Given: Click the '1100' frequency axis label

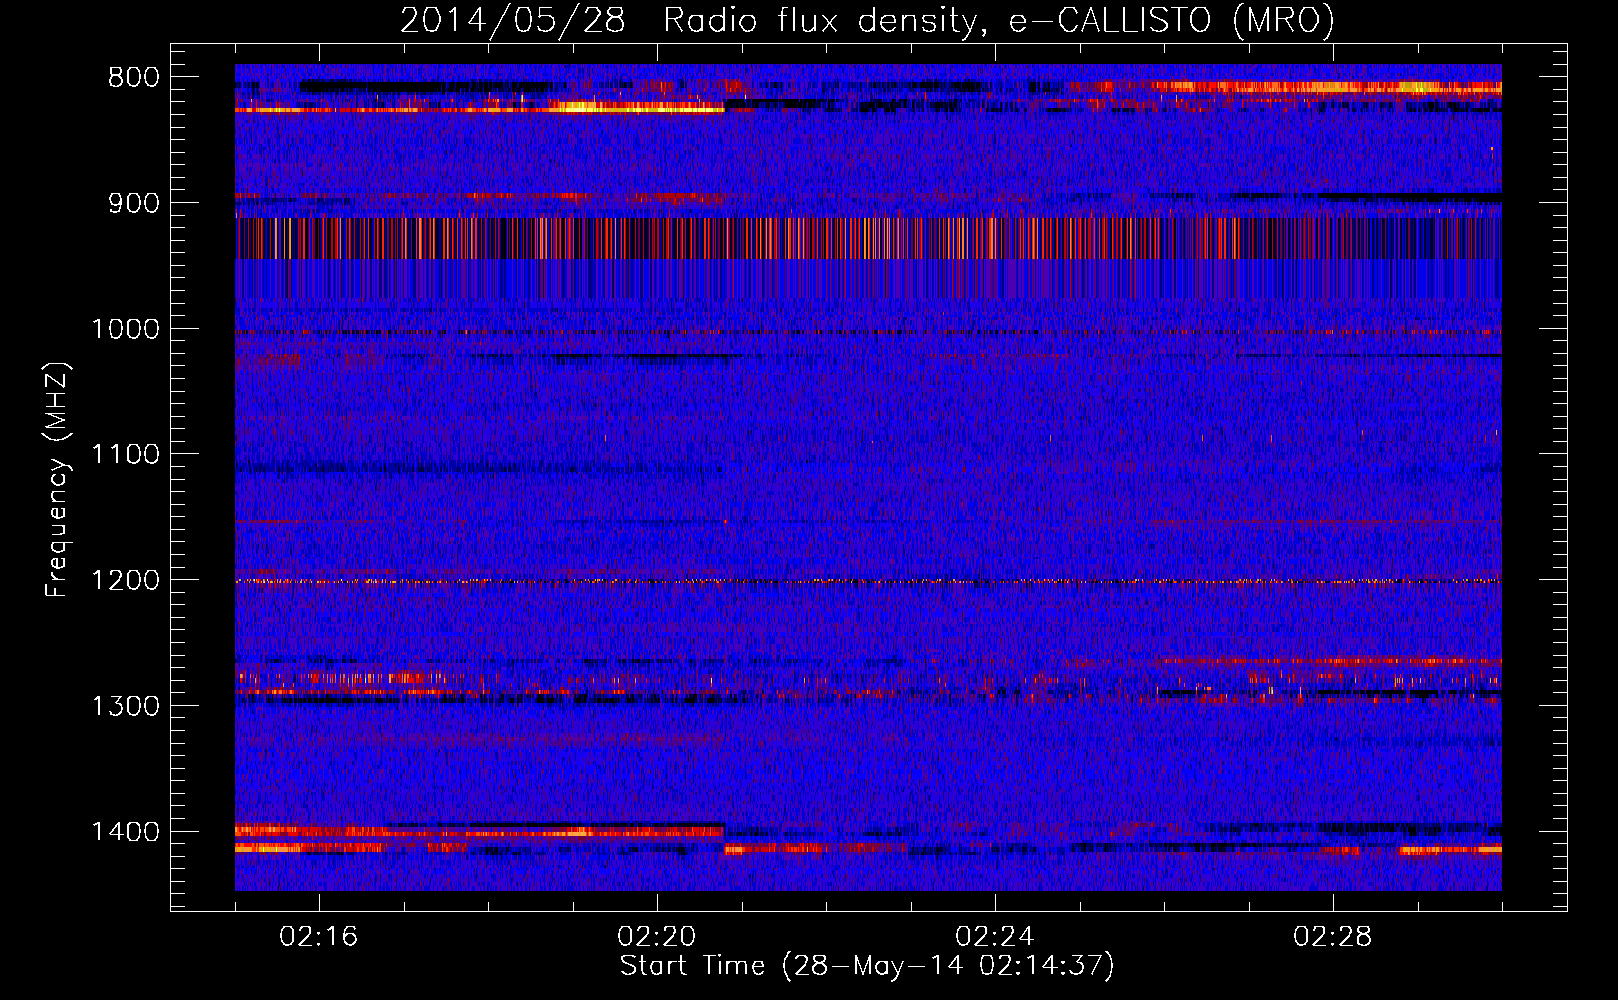Looking at the screenshot, I should [x=125, y=455].
